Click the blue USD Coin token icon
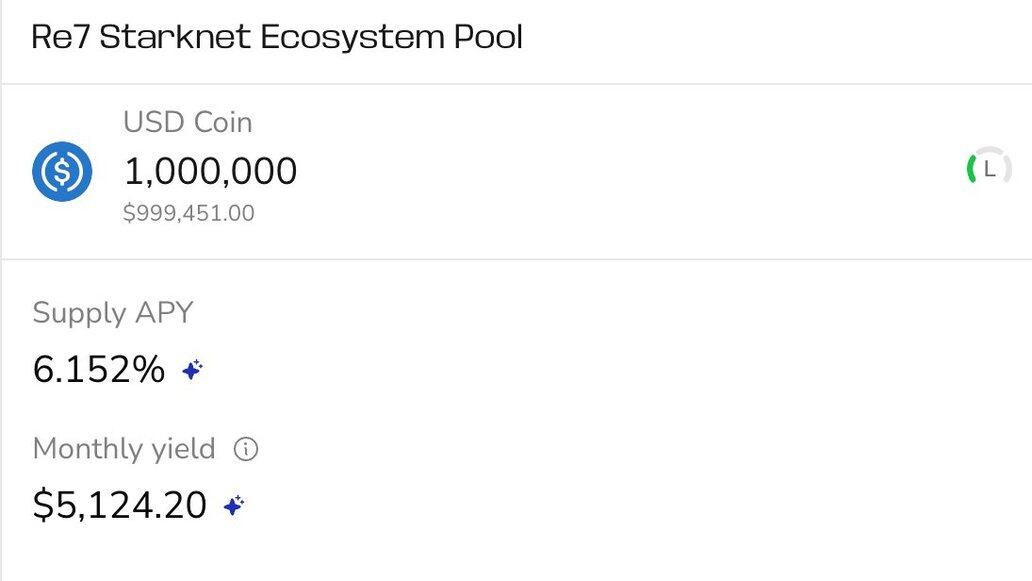This screenshot has width=1032, height=581. click(62, 171)
